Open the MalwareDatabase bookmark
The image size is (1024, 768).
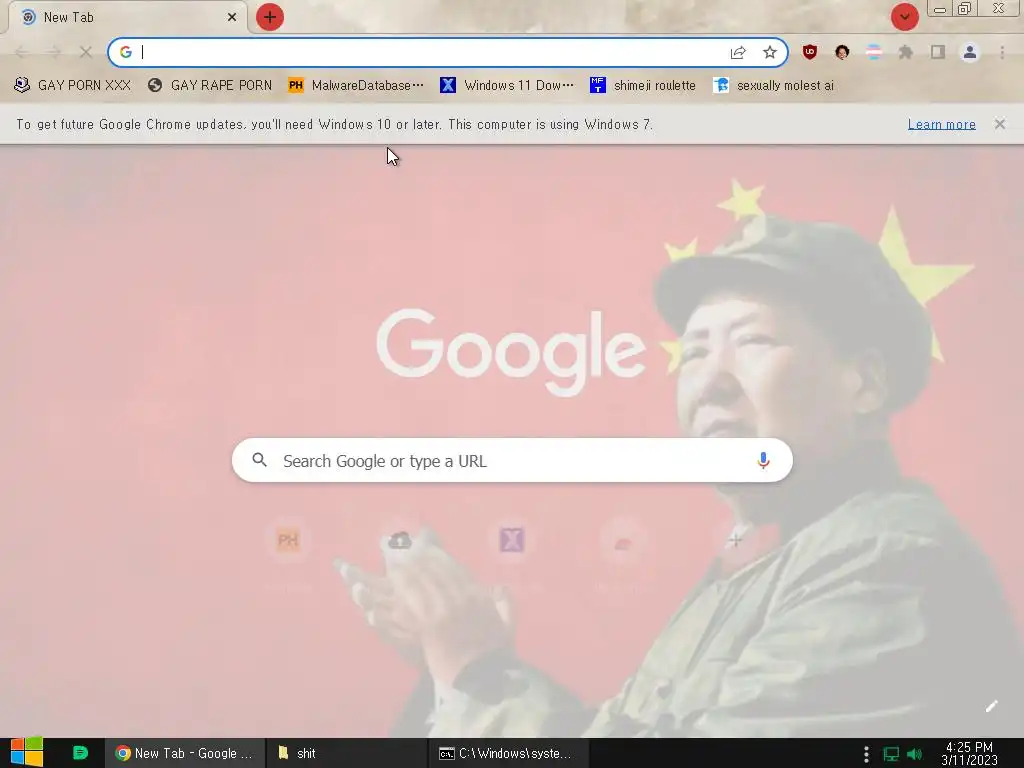[356, 86]
